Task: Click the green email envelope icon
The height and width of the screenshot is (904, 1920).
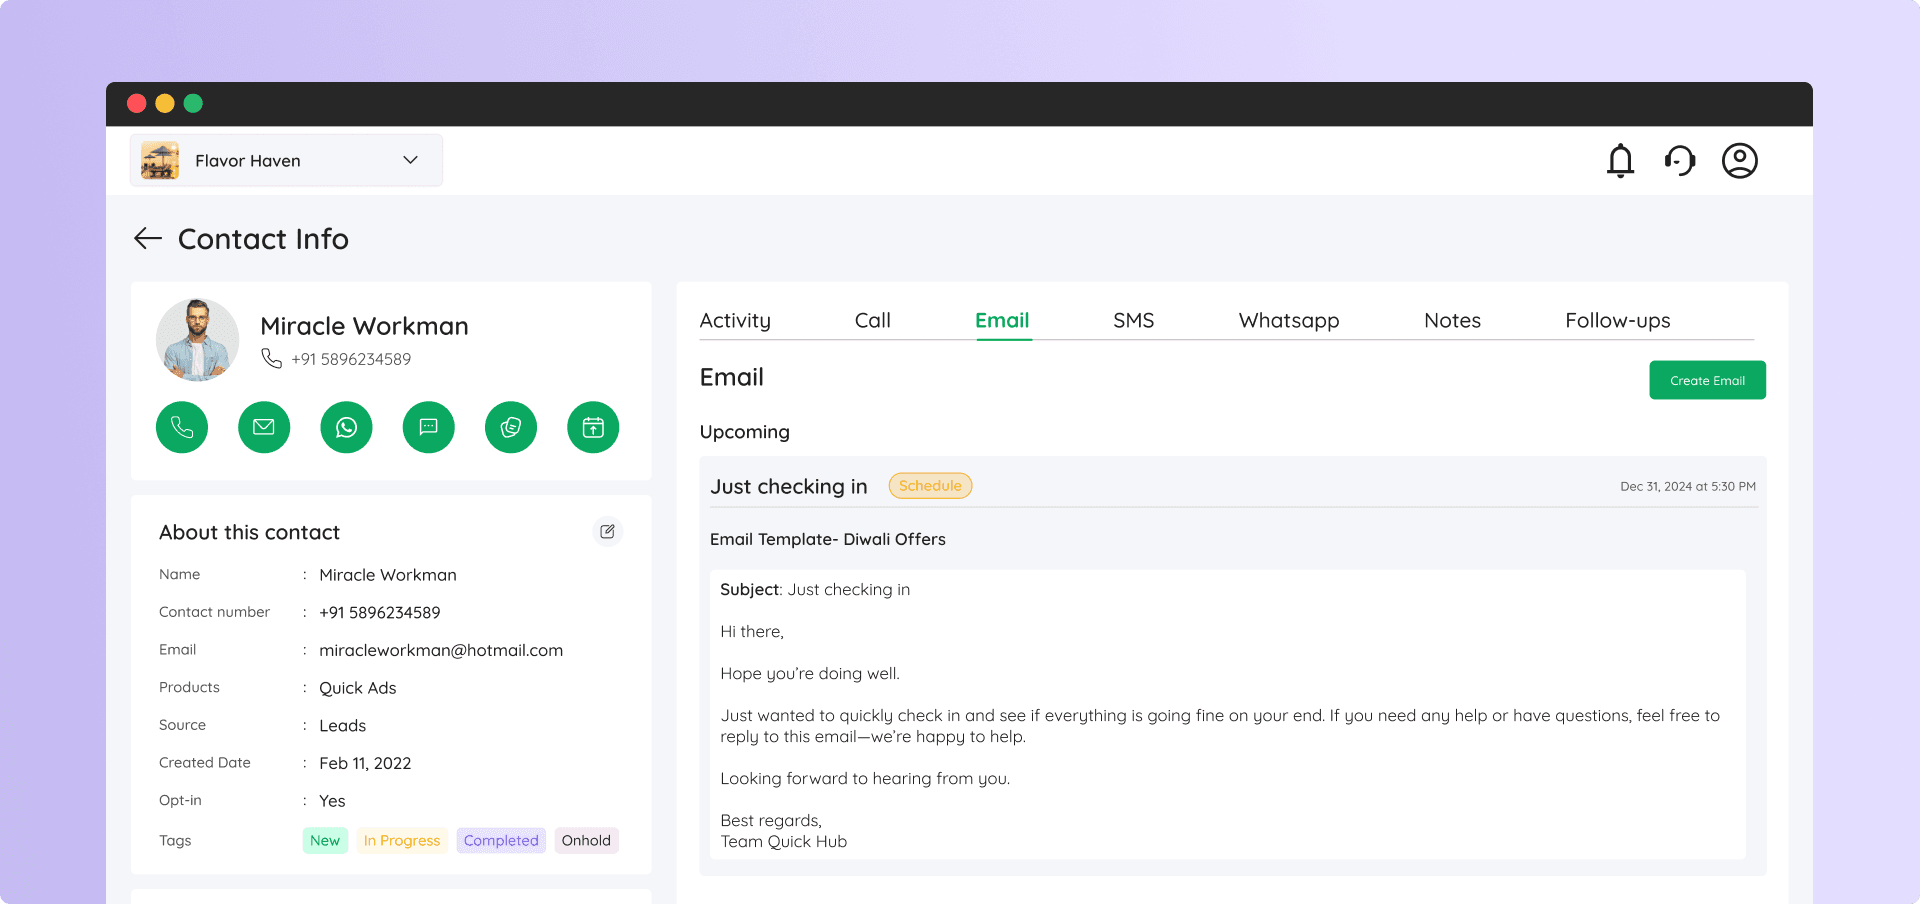Action: 264,427
